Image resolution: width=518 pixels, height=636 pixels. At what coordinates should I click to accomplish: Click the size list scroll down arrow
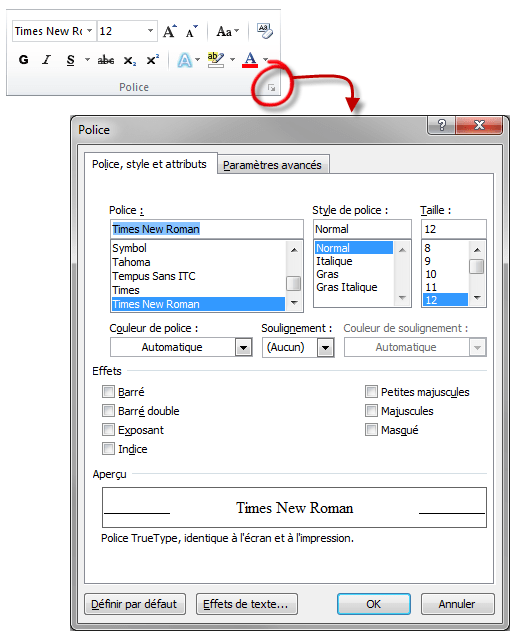point(477,298)
